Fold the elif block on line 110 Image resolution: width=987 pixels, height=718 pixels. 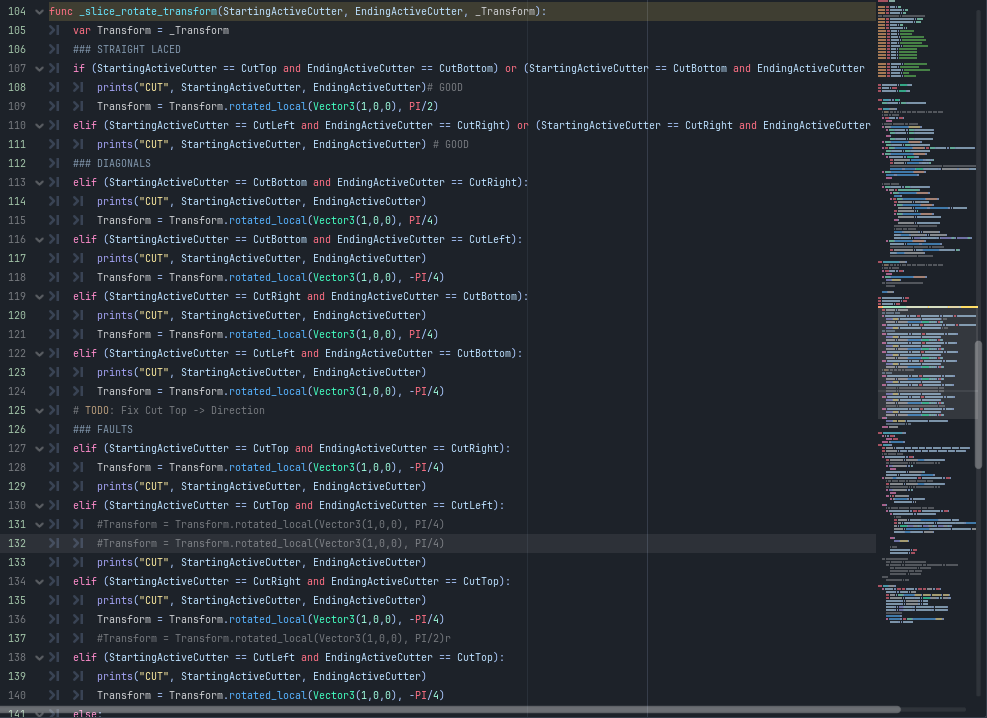pyautogui.click(x=39, y=125)
